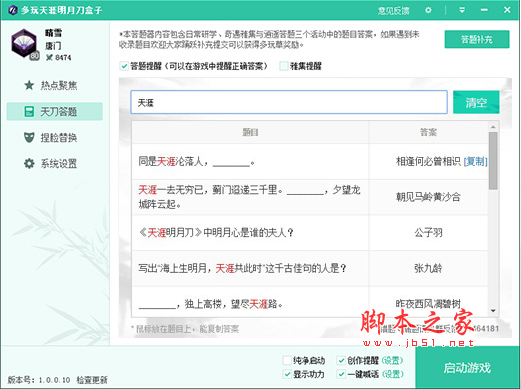521x389 pixels.
Task: Open settings gear icon in title bar
Action: click(x=428, y=10)
